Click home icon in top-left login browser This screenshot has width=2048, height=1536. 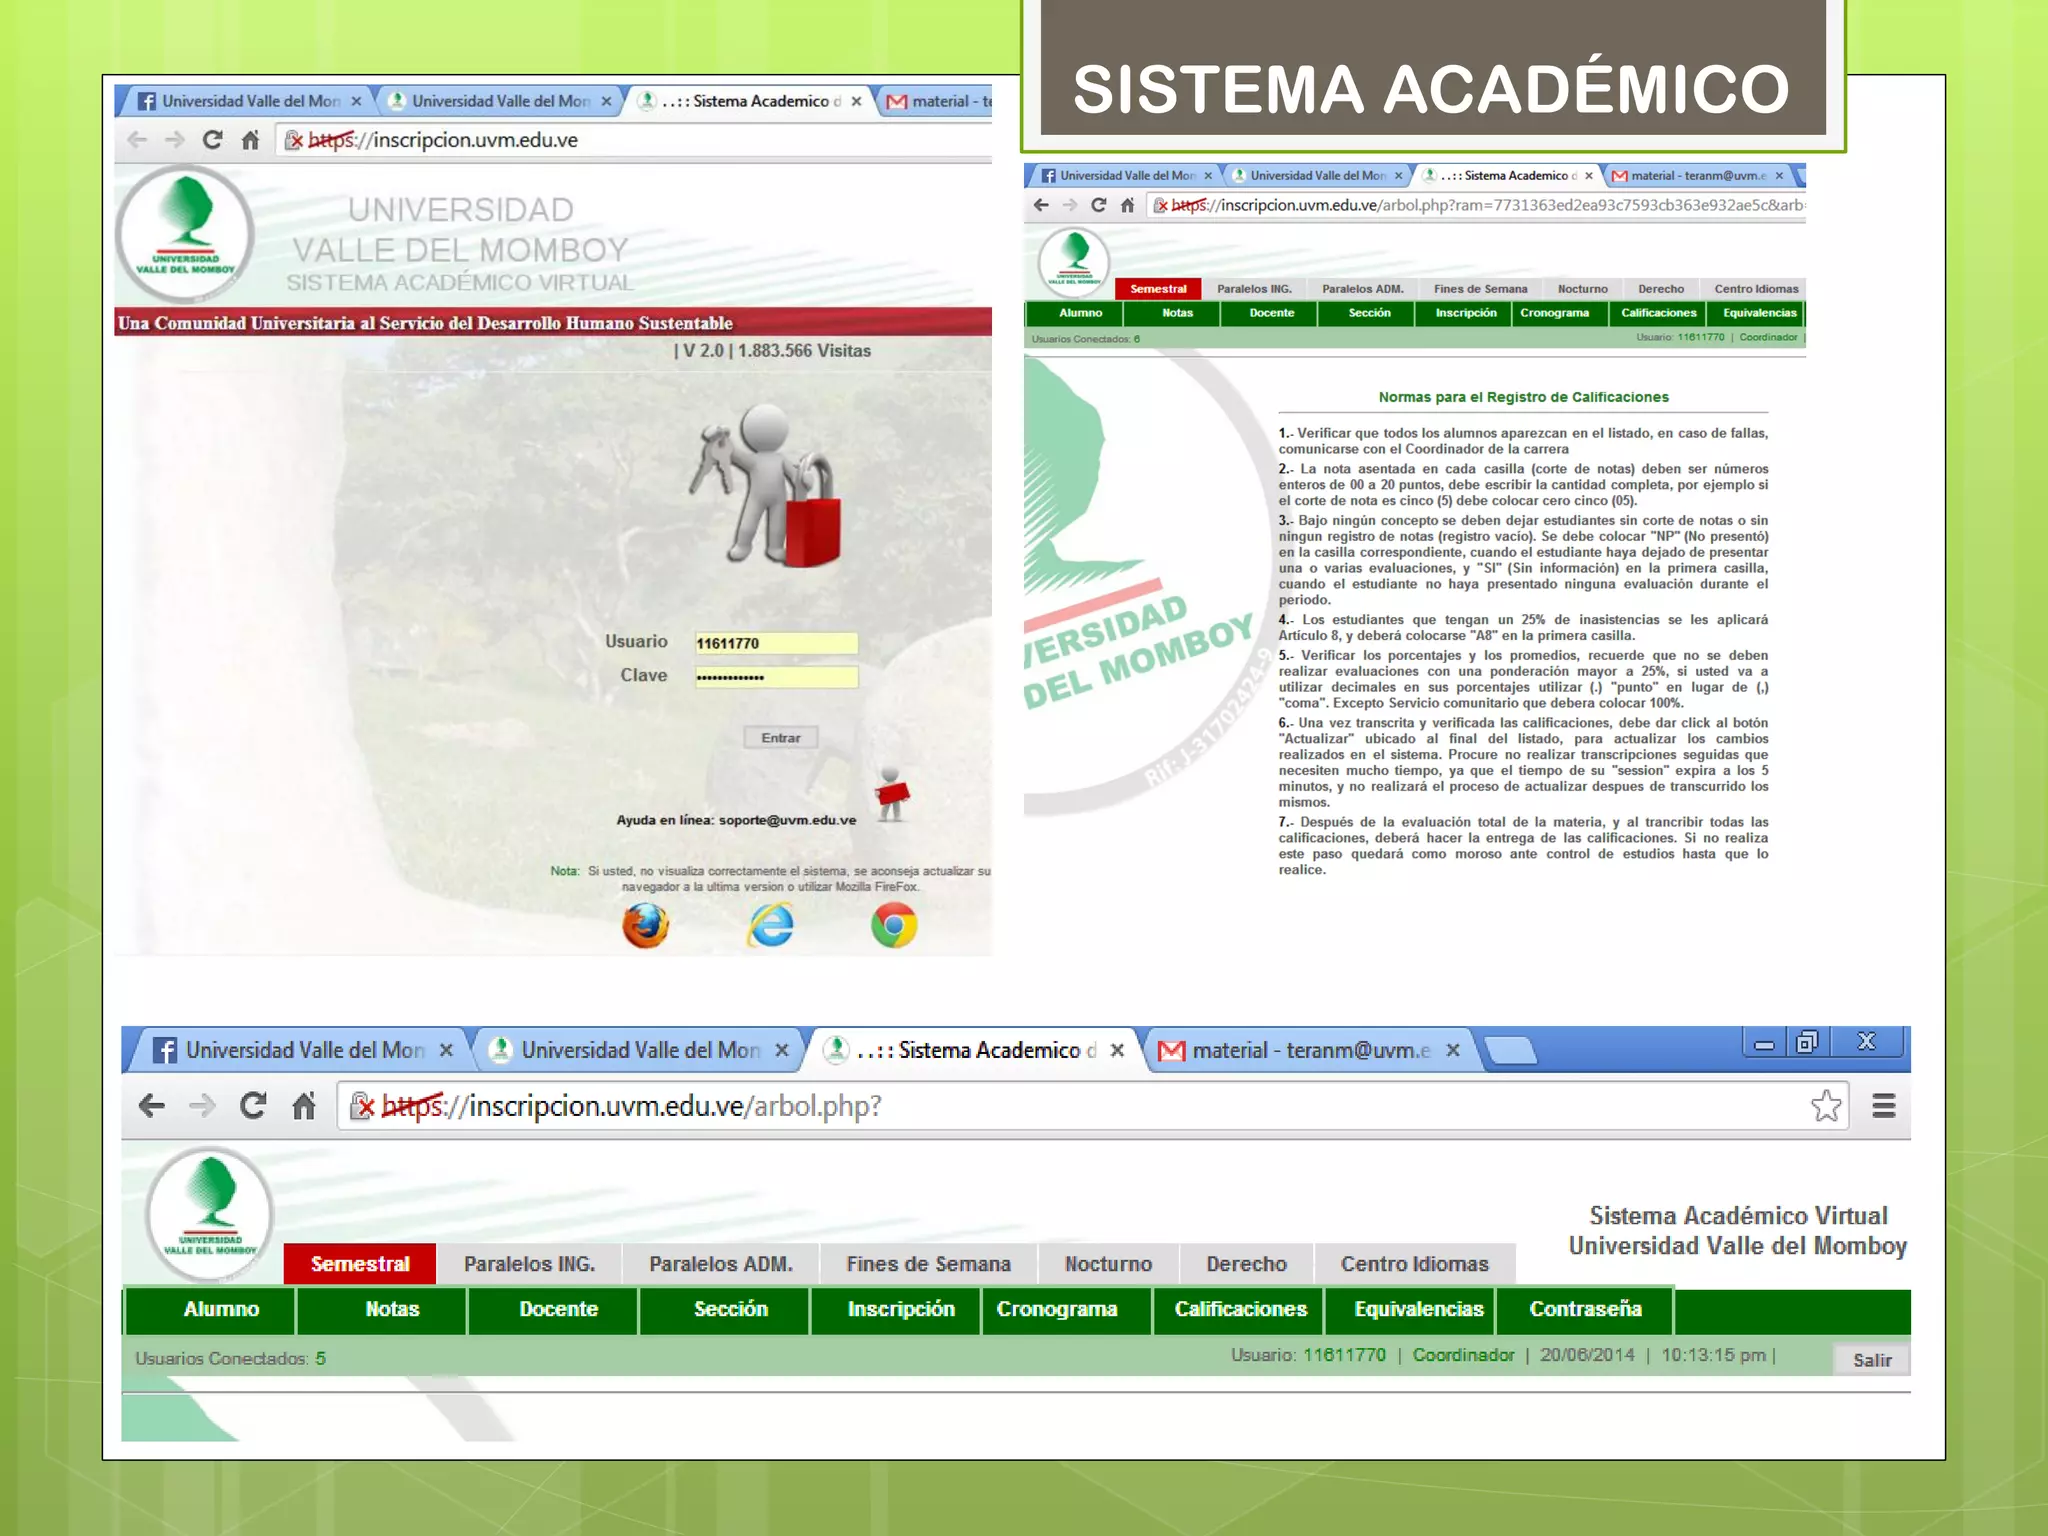coord(250,140)
